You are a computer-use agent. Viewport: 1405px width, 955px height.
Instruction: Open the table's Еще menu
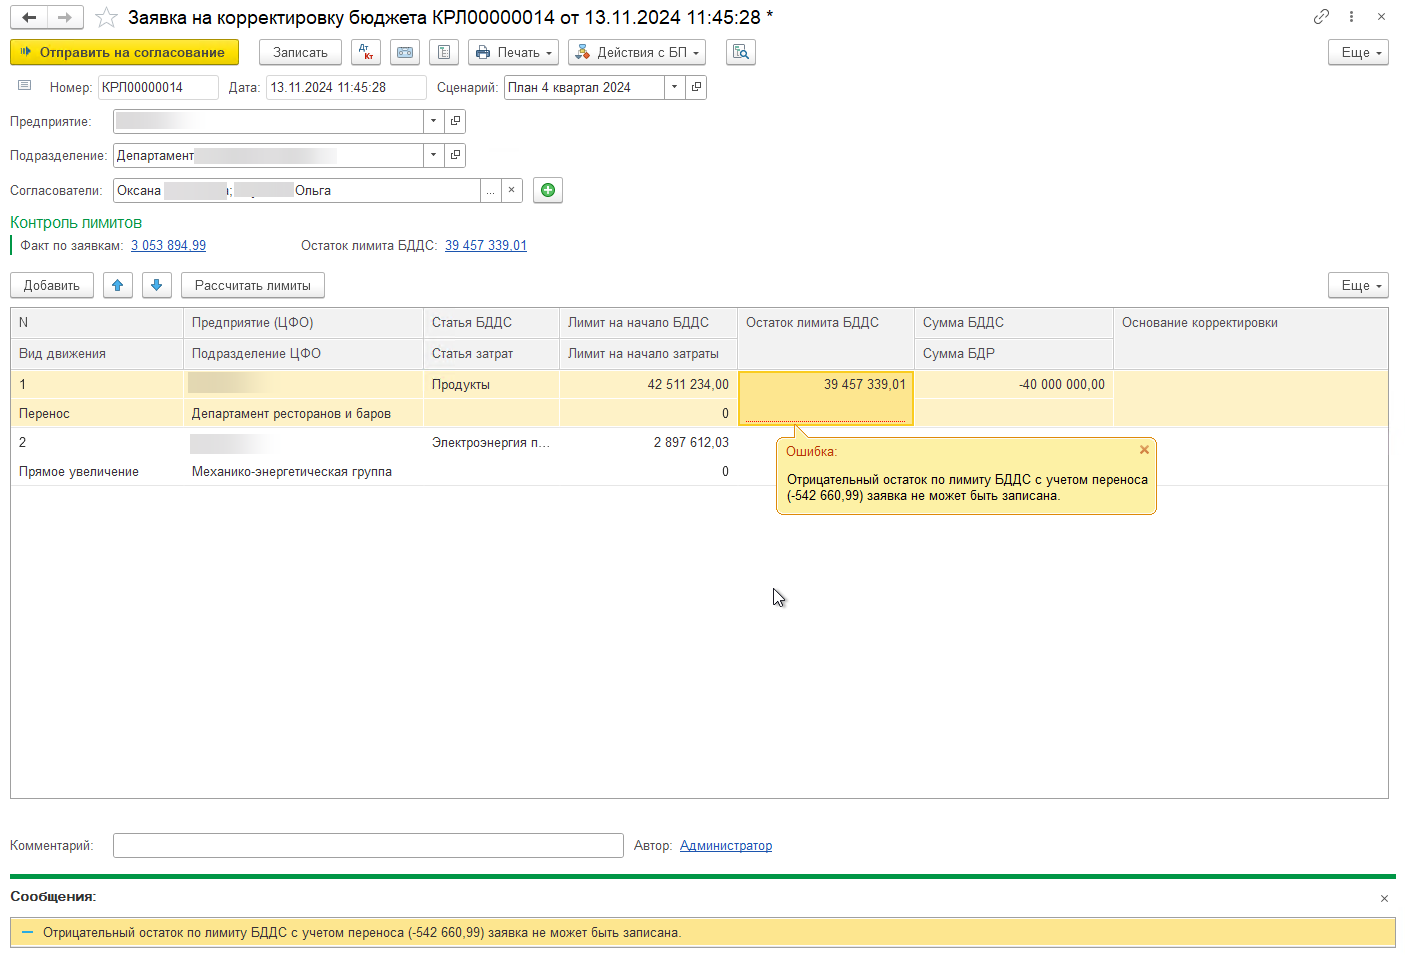1358,285
